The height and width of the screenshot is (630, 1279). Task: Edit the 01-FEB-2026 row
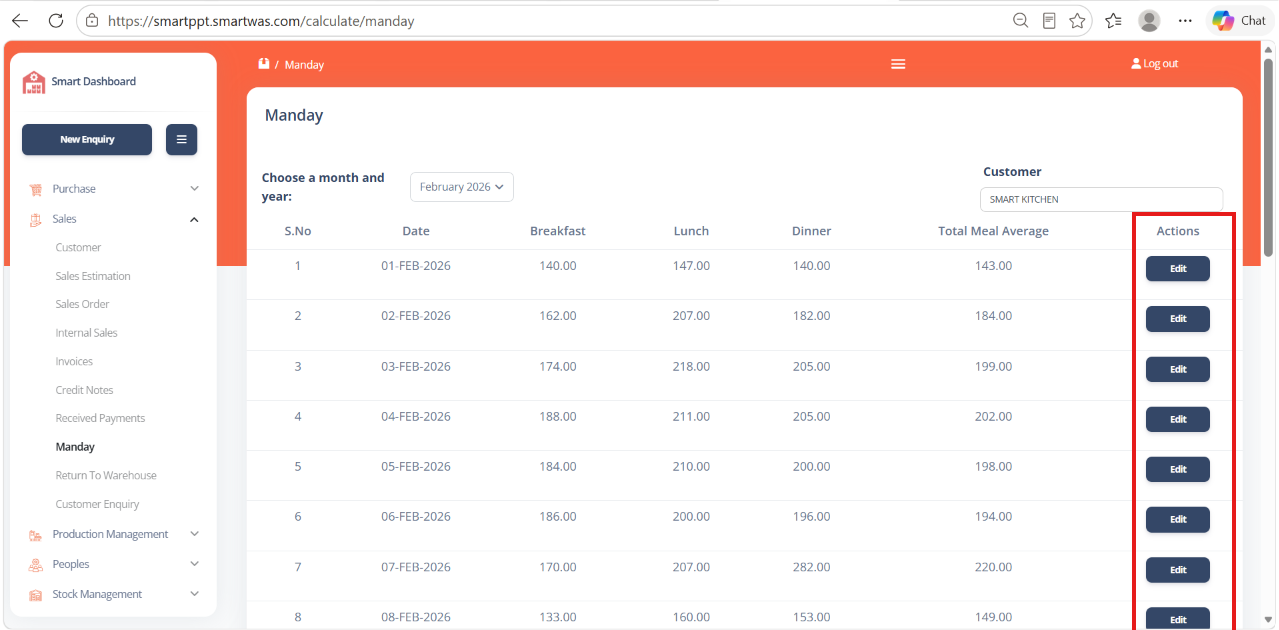tap(1178, 269)
